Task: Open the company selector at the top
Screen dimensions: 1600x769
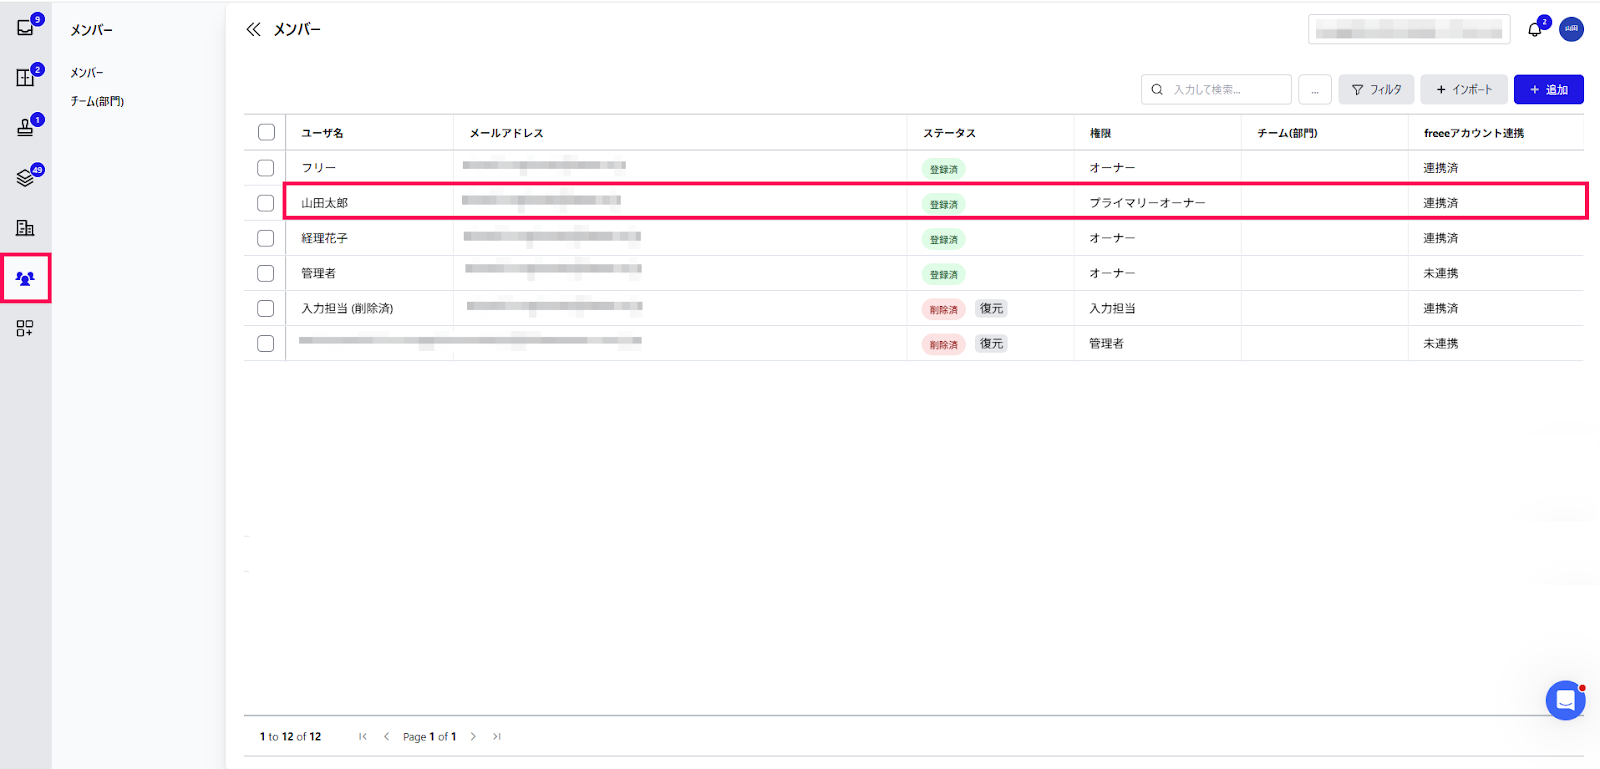Action: 1409,30
